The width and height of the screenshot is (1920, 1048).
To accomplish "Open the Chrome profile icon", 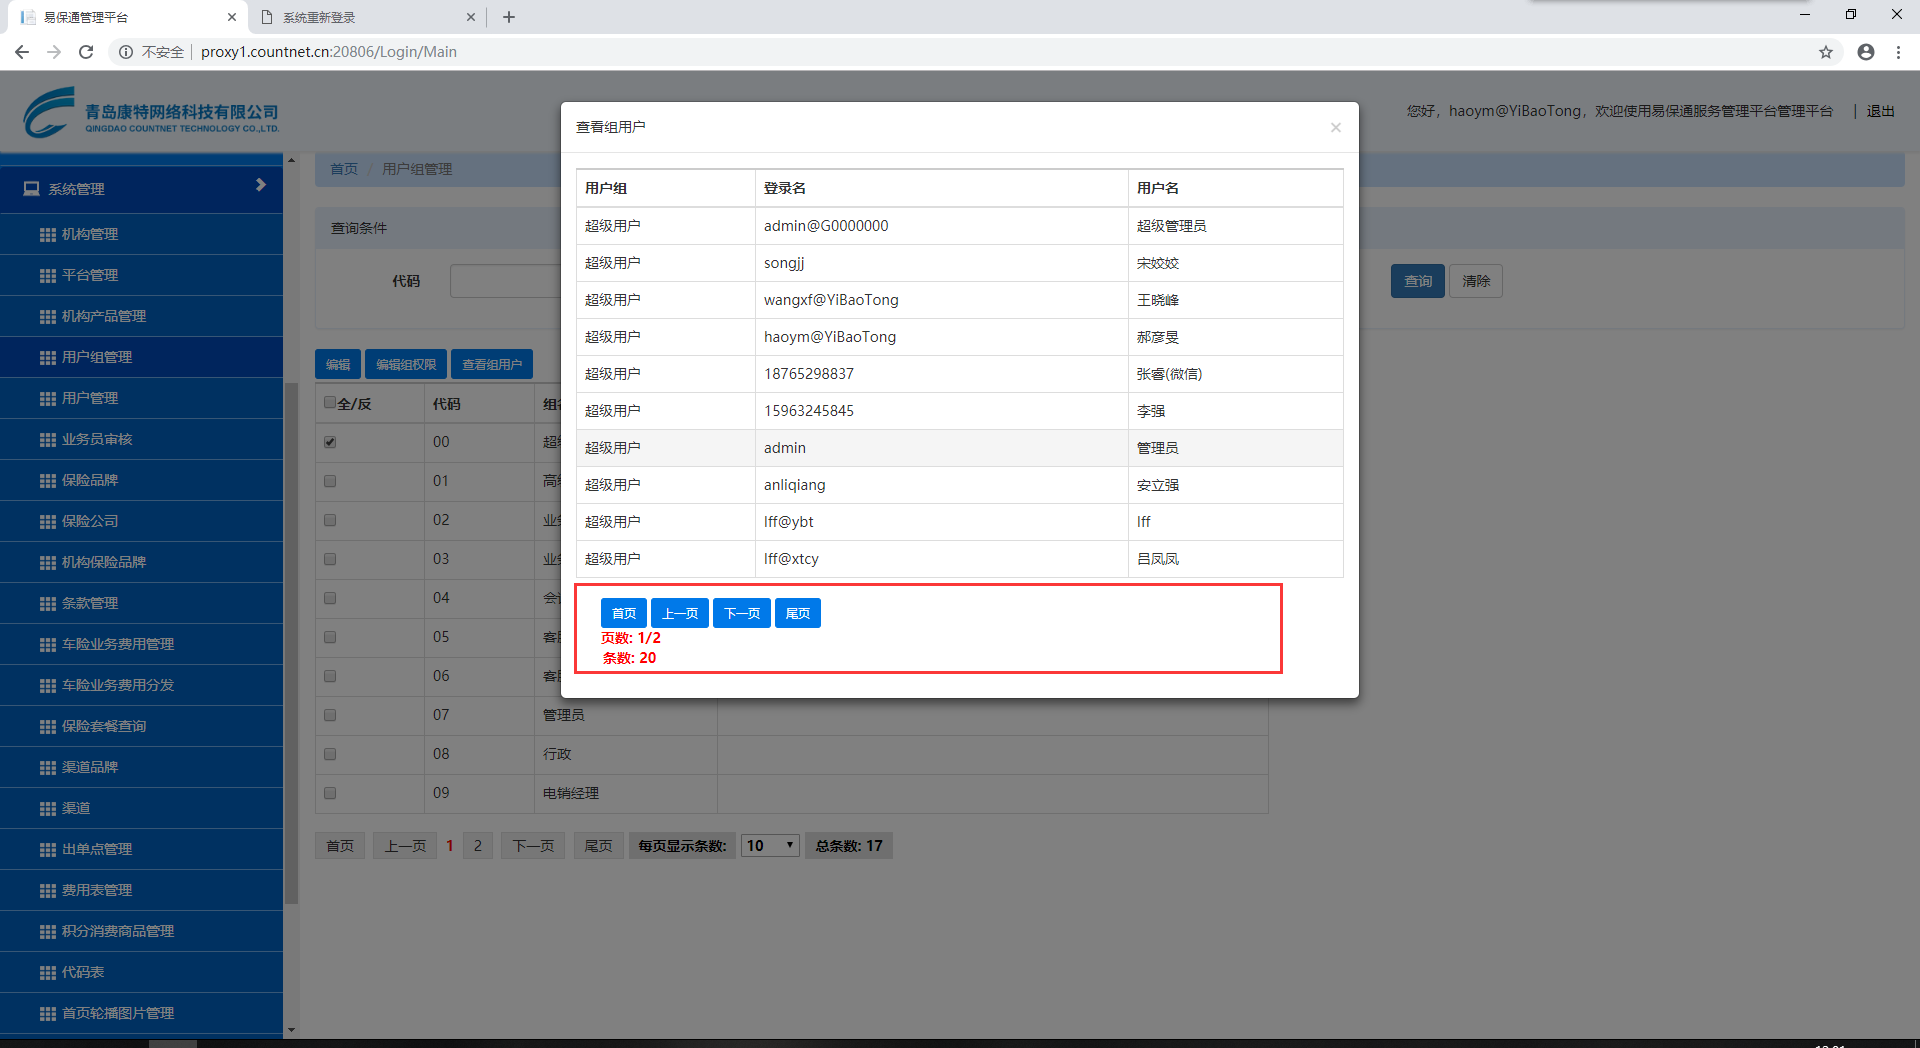I will pos(1866,52).
